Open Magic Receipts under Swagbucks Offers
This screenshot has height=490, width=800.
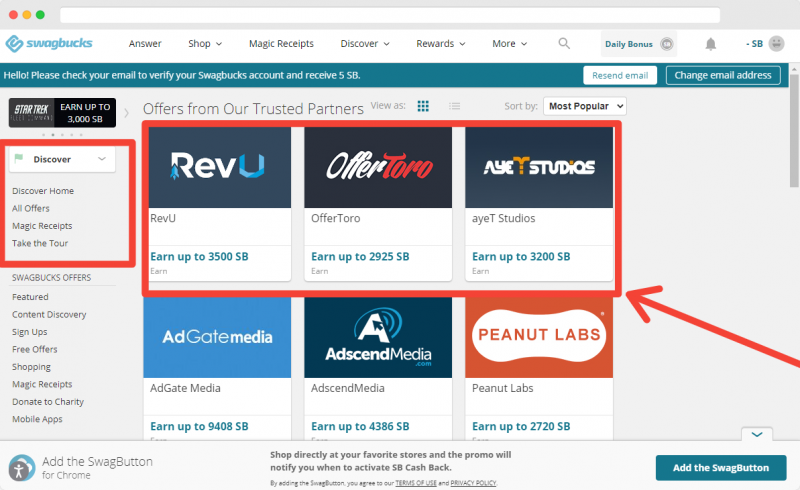[42, 384]
